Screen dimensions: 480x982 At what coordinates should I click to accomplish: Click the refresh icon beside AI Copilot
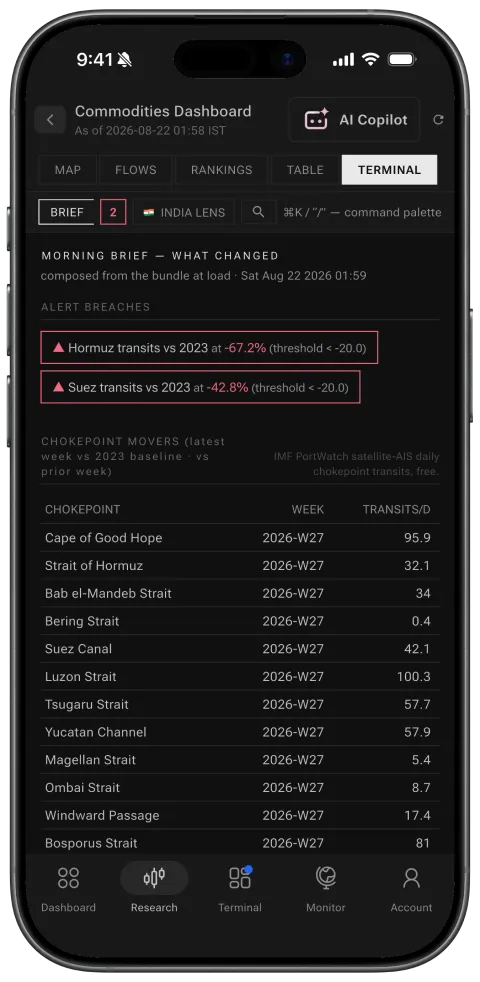point(438,120)
